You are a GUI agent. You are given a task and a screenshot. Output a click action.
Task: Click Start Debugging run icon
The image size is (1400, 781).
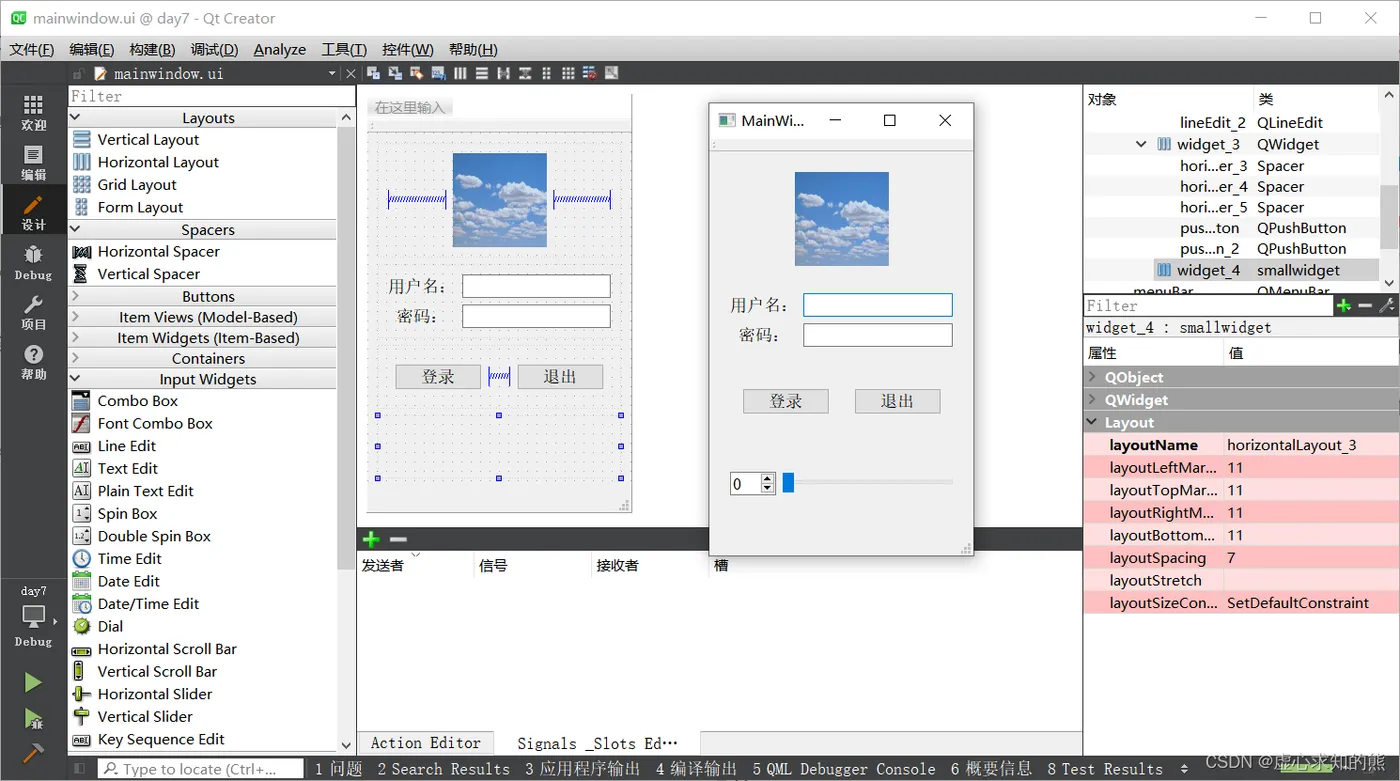pos(33,718)
